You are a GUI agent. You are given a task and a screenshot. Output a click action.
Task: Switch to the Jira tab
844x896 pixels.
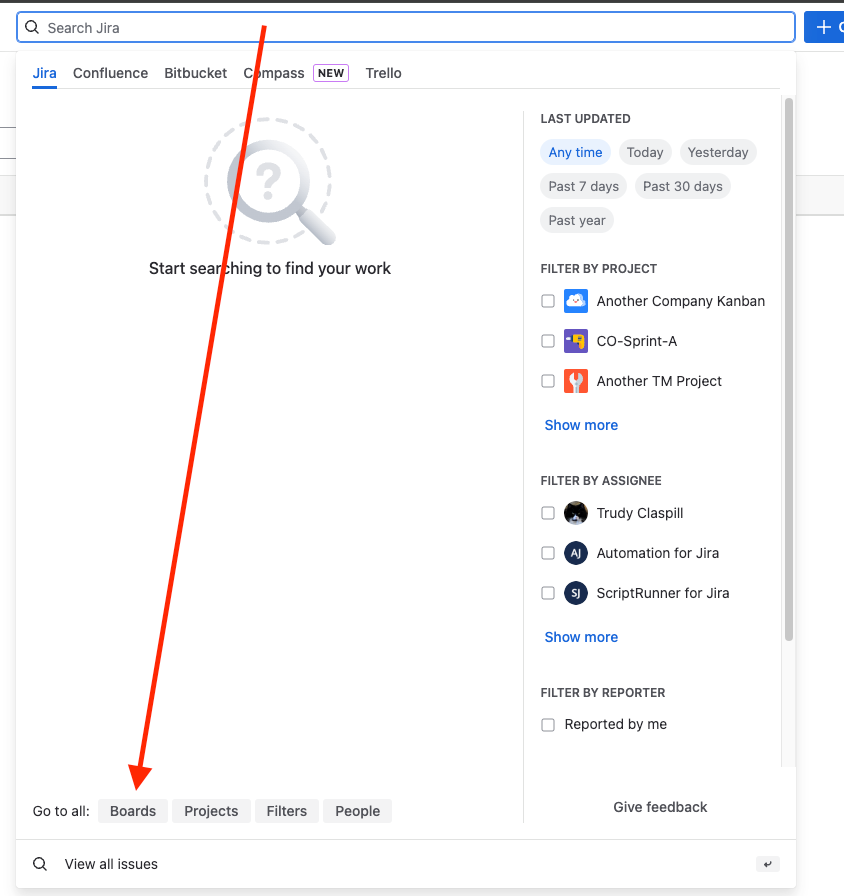44,73
